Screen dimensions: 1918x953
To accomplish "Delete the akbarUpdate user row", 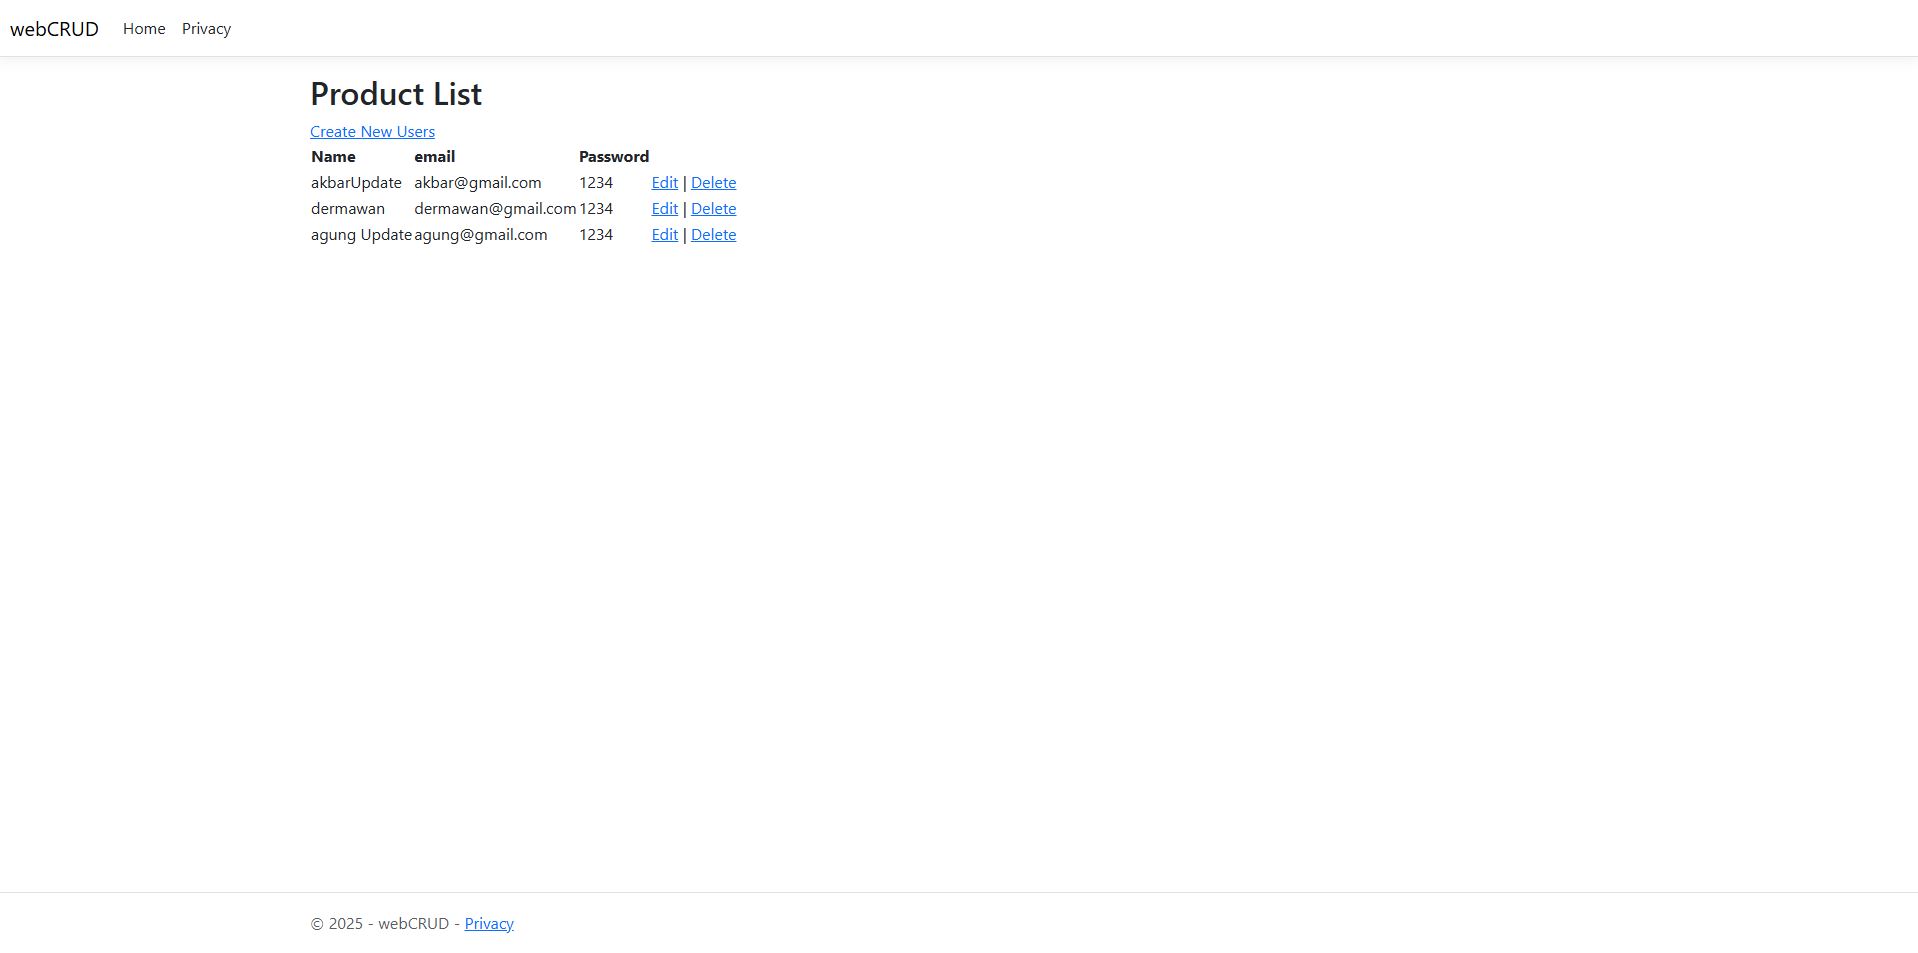I will pyautogui.click(x=713, y=183).
